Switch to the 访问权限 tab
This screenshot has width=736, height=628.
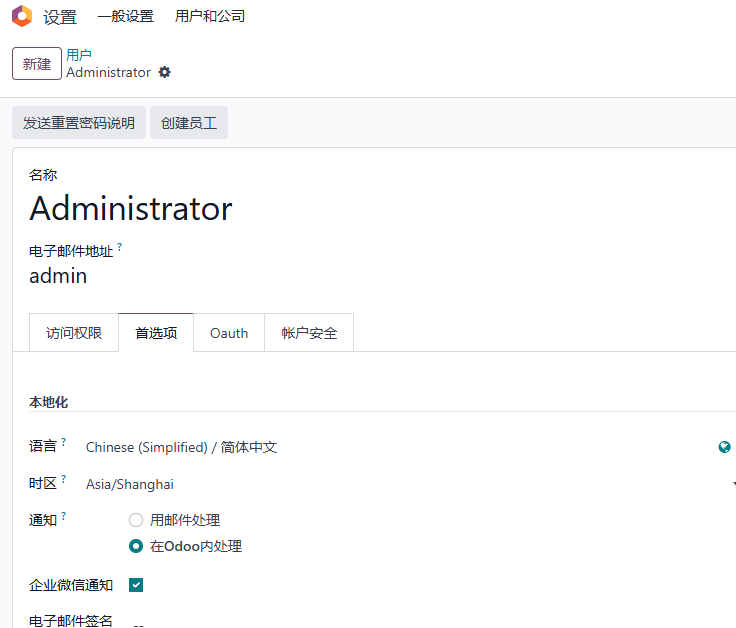point(74,333)
